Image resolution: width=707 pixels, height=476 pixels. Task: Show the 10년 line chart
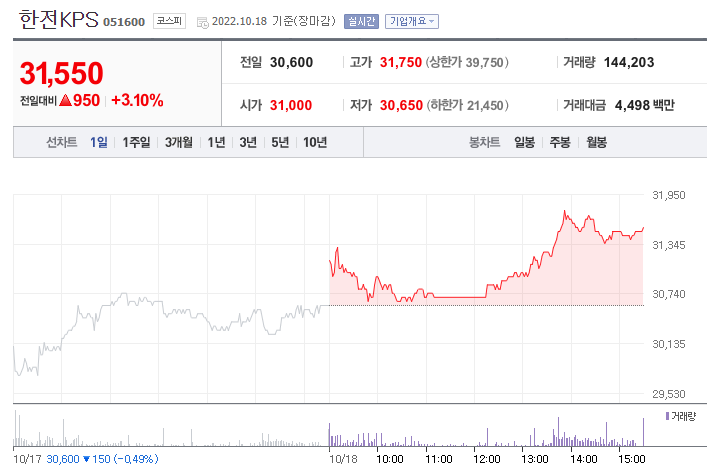coord(315,142)
